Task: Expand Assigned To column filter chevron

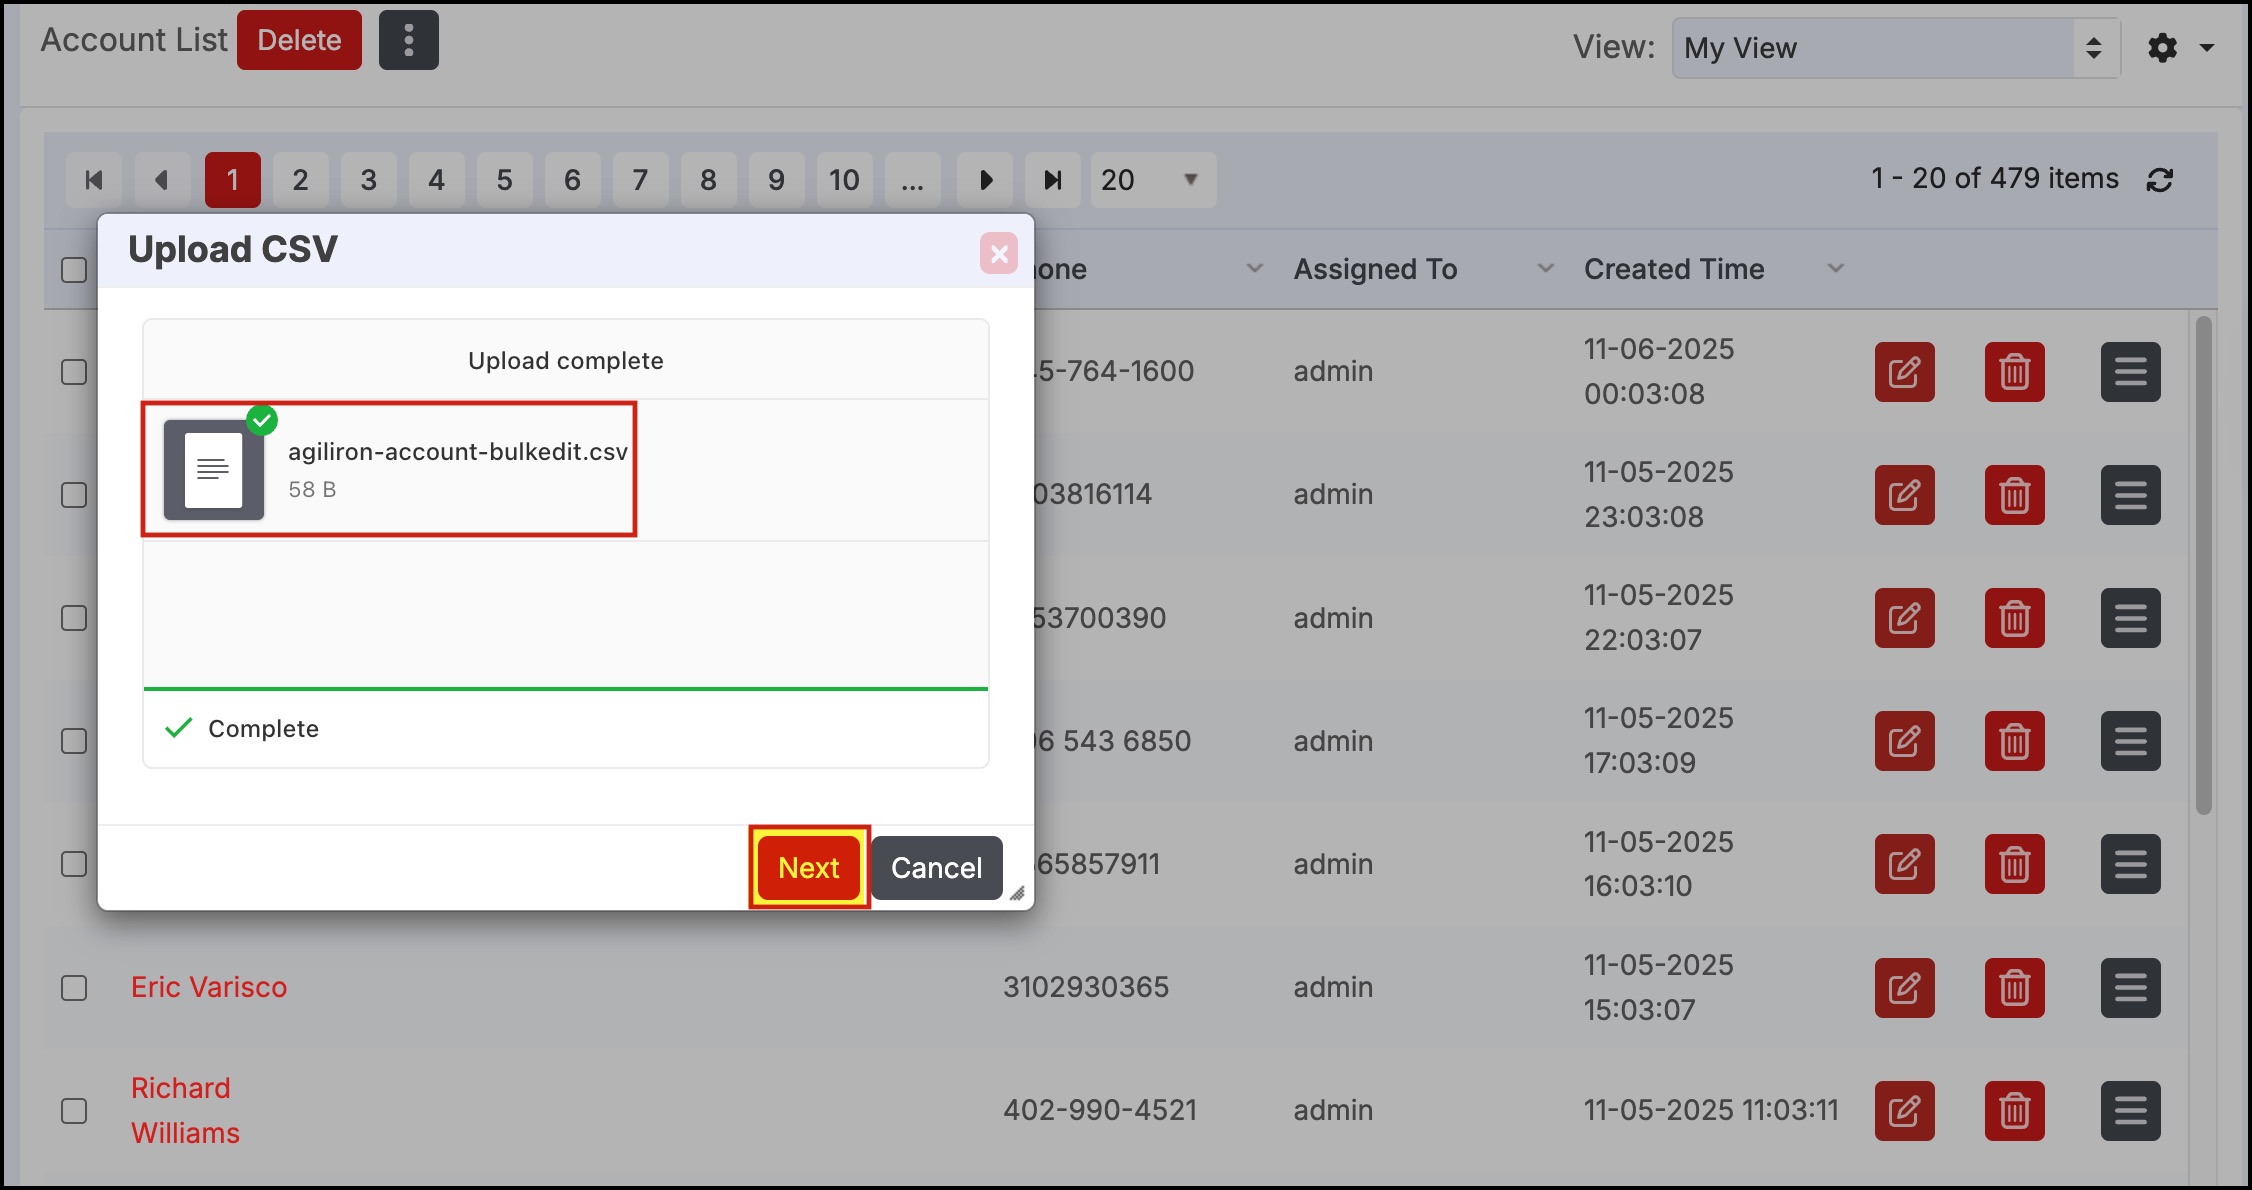Action: pos(1545,268)
